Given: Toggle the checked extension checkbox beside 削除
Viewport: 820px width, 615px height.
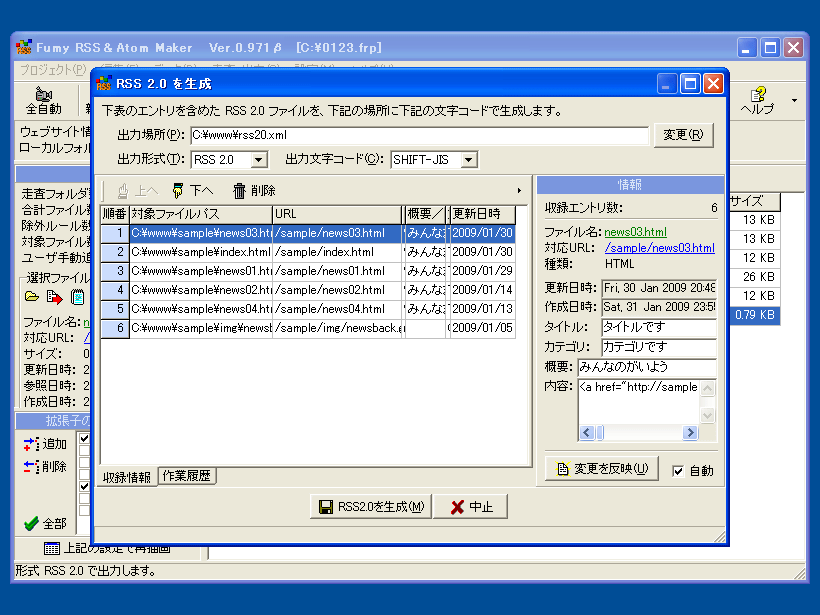Looking at the screenshot, I should (x=84, y=486).
